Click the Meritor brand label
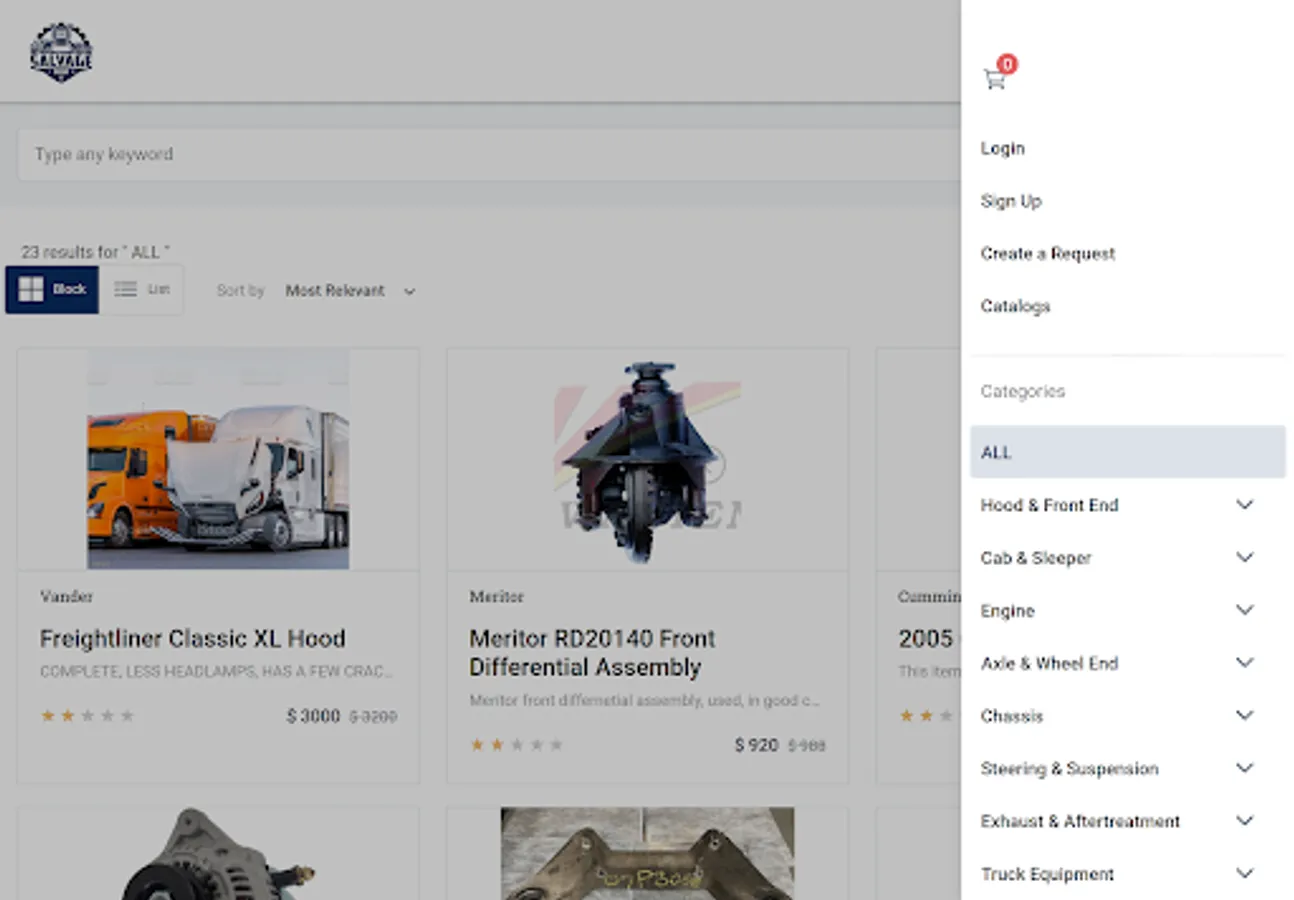 496,597
